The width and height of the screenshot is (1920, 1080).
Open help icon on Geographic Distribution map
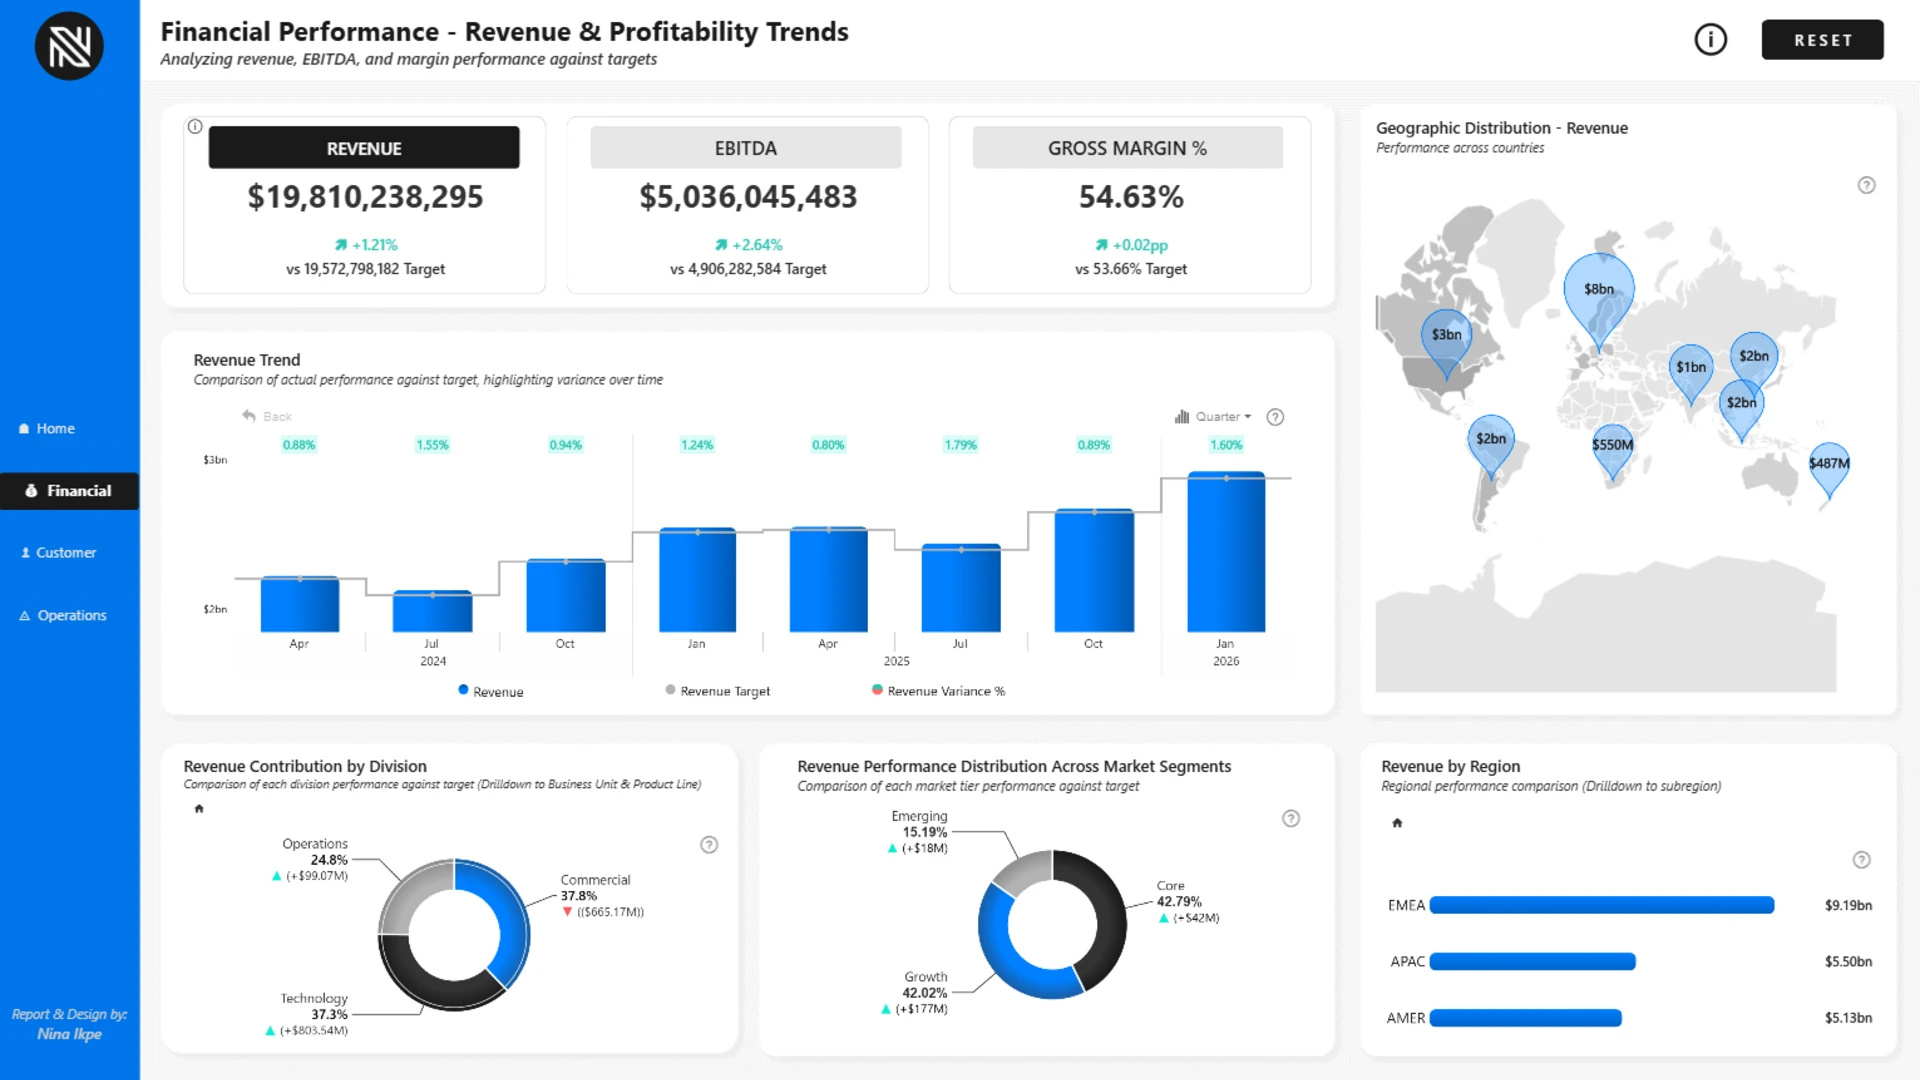pyautogui.click(x=1866, y=185)
